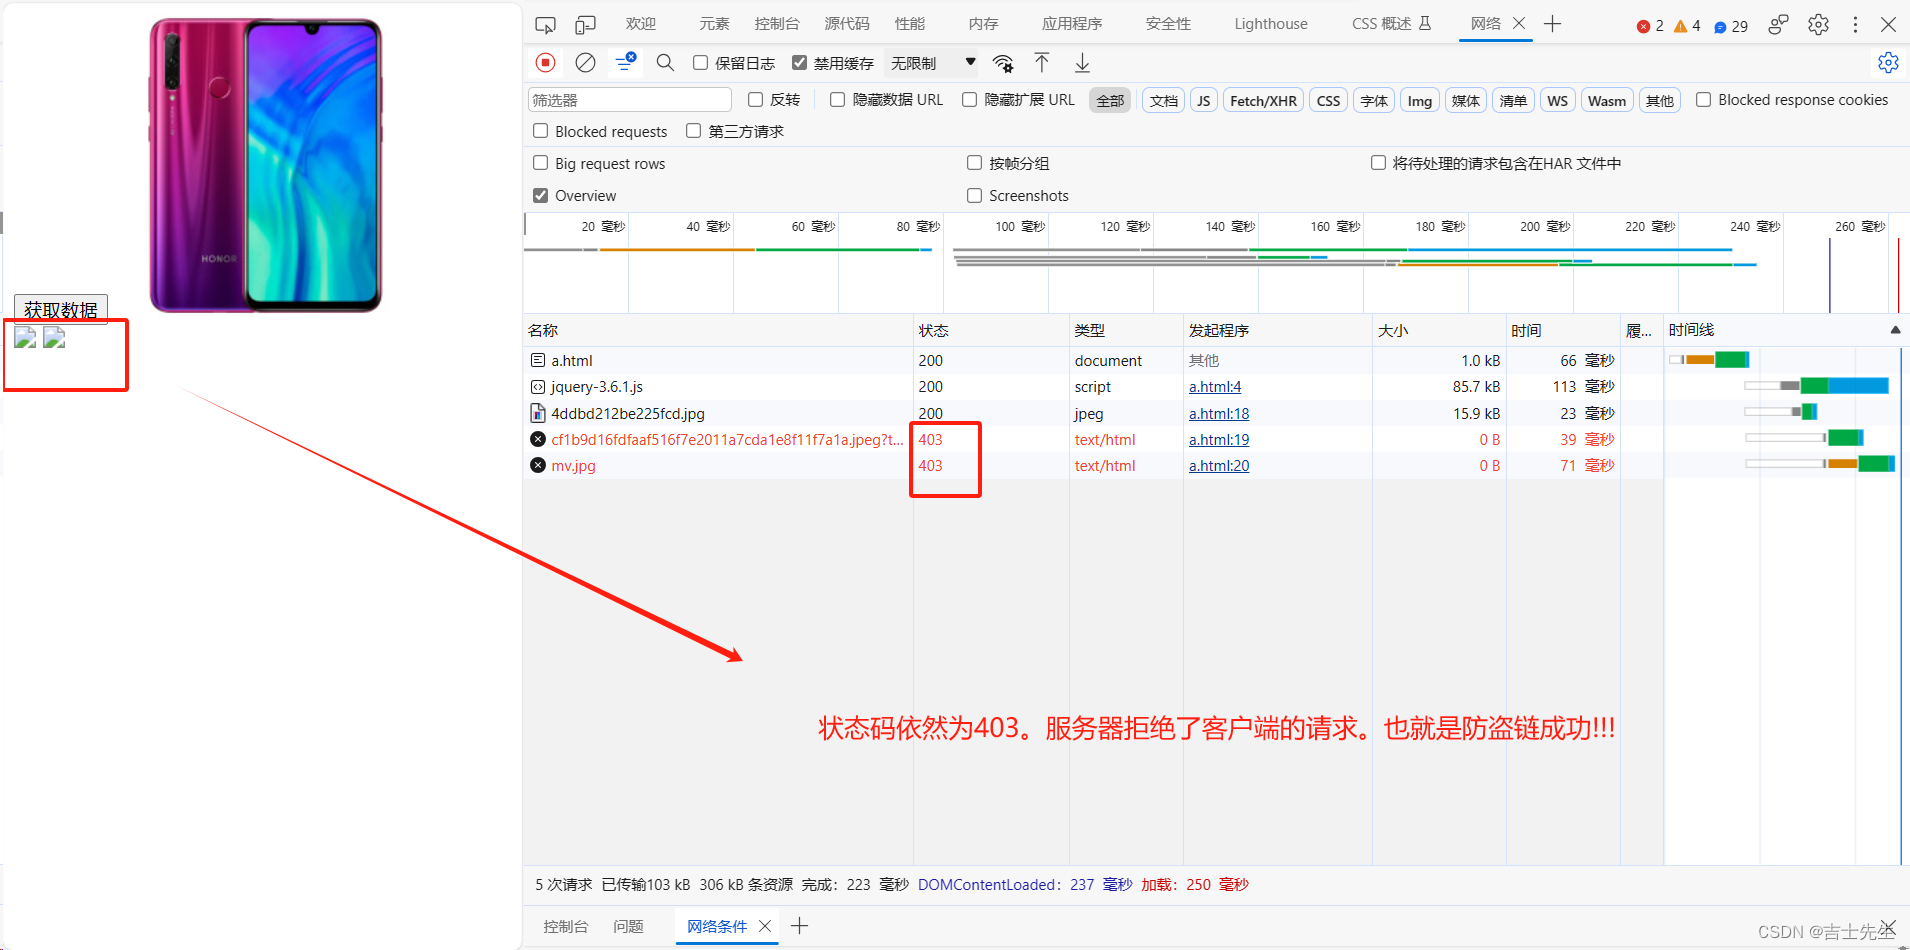Click the red error count indicator
This screenshot has width=1910, height=950.
[x=1650, y=26]
